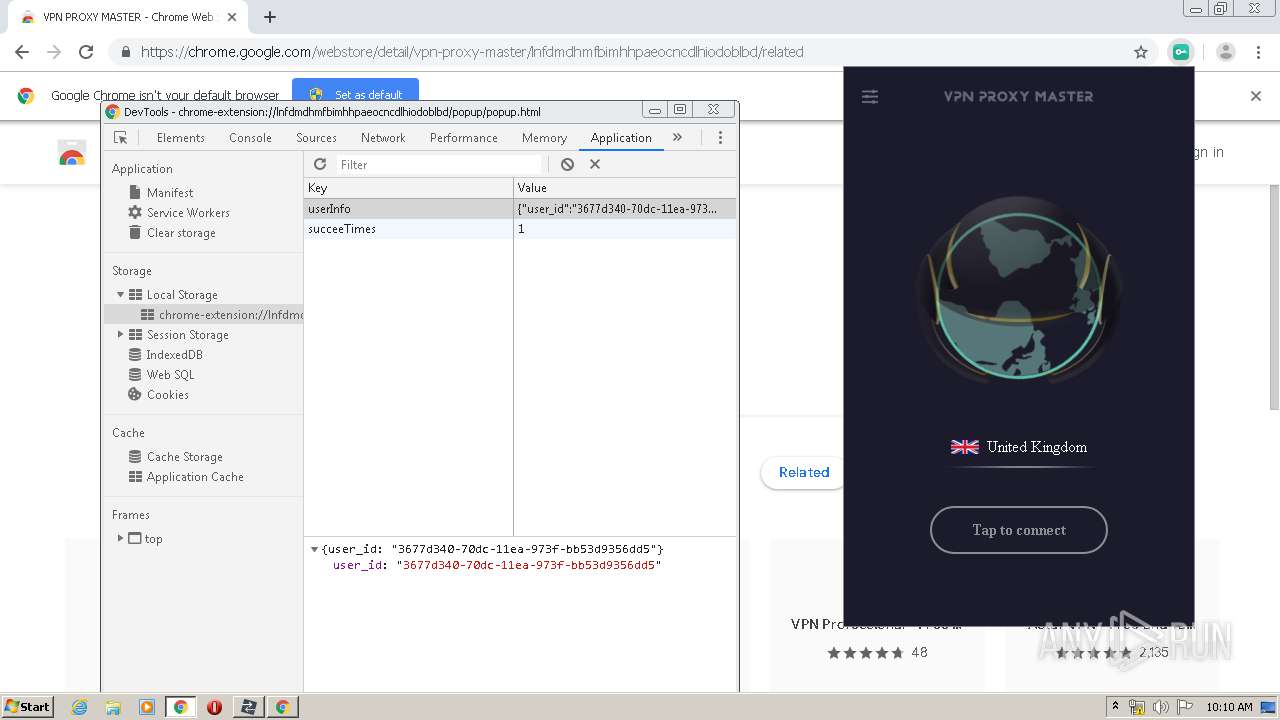Click the clock showing 10:10 AM
1280x720 pixels.
[1229, 707]
